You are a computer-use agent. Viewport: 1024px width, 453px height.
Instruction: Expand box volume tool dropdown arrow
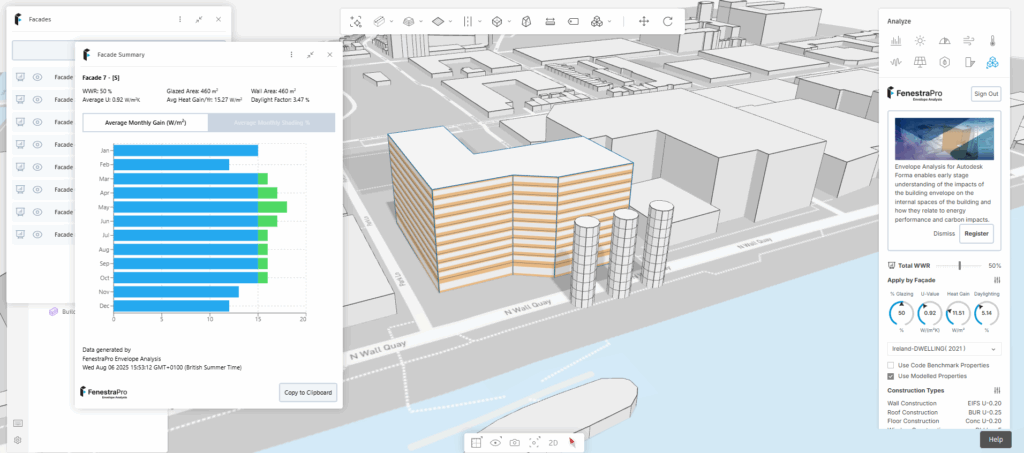(x=509, y=22)
